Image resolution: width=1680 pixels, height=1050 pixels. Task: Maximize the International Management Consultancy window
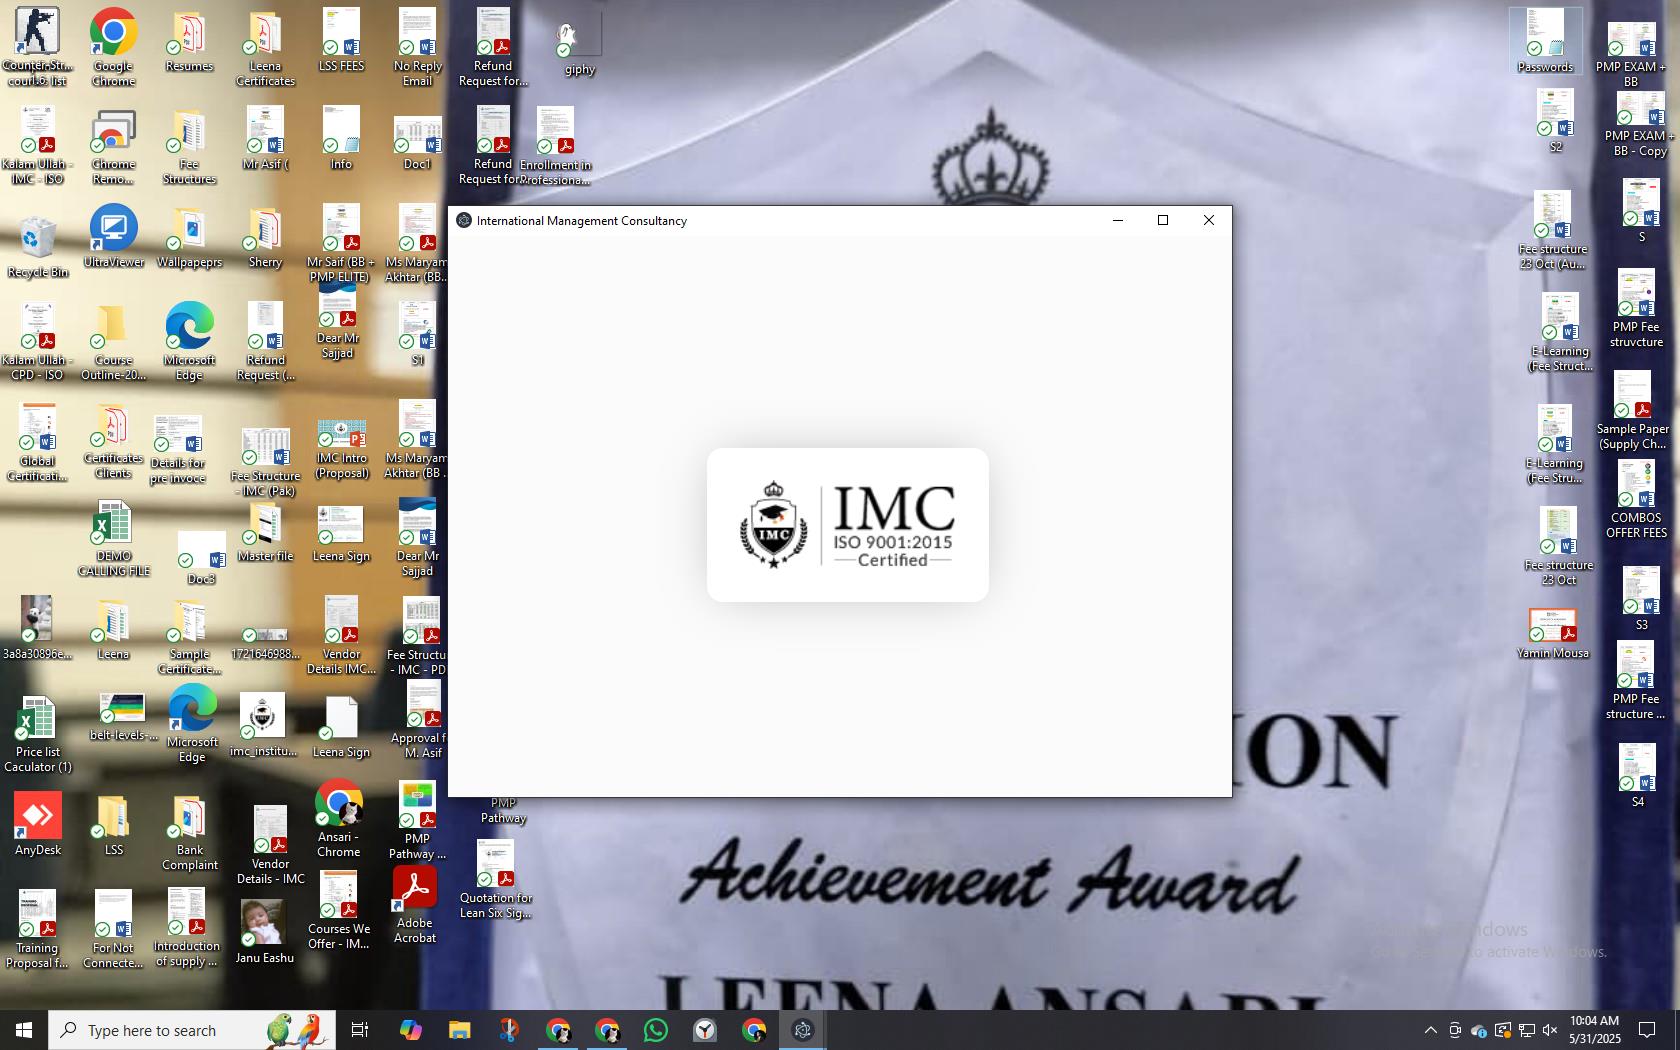tap(1163, 220)
